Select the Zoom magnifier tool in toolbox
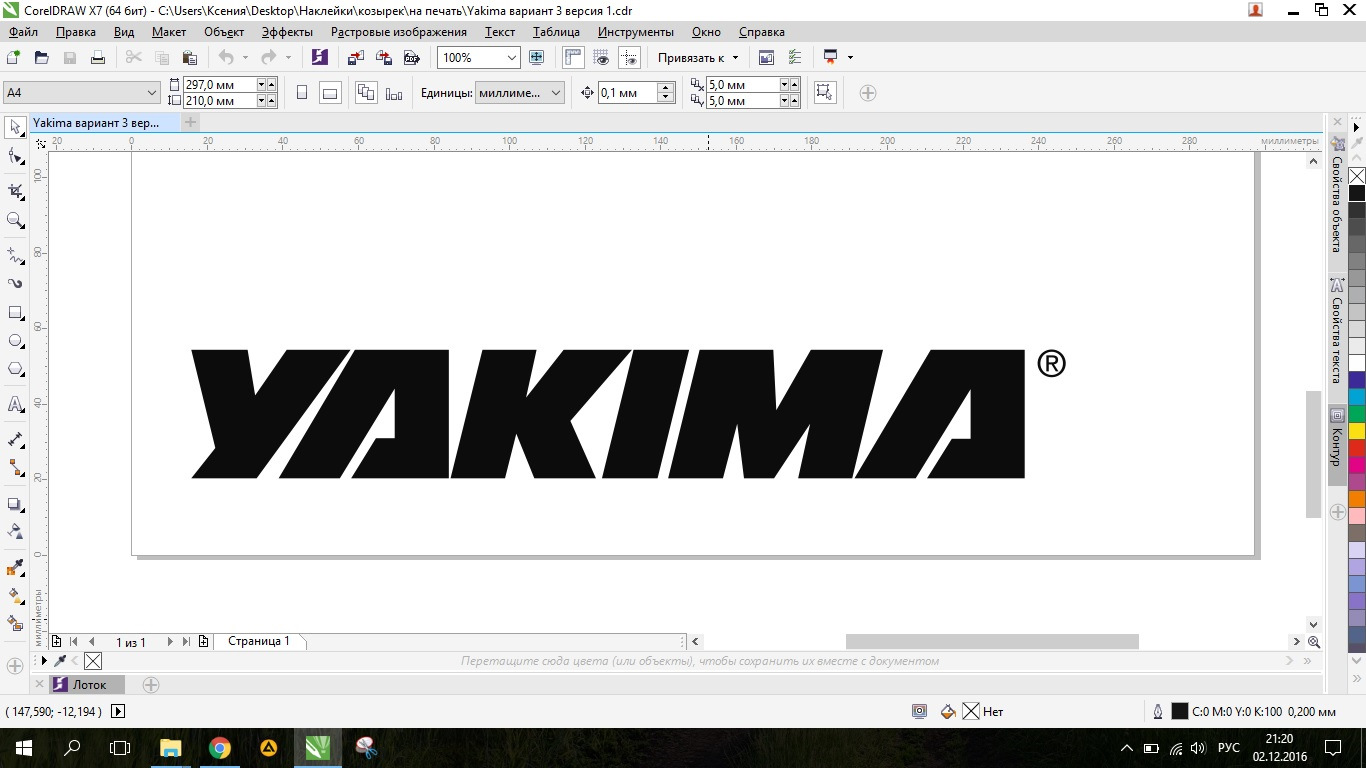 [x=16, y=220]
